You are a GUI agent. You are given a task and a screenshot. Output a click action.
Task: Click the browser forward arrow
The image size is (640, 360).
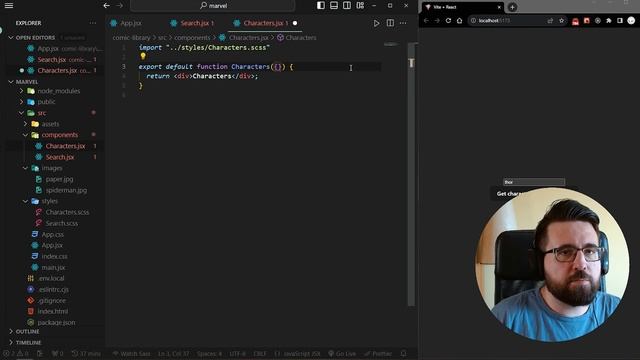[437, 20]
